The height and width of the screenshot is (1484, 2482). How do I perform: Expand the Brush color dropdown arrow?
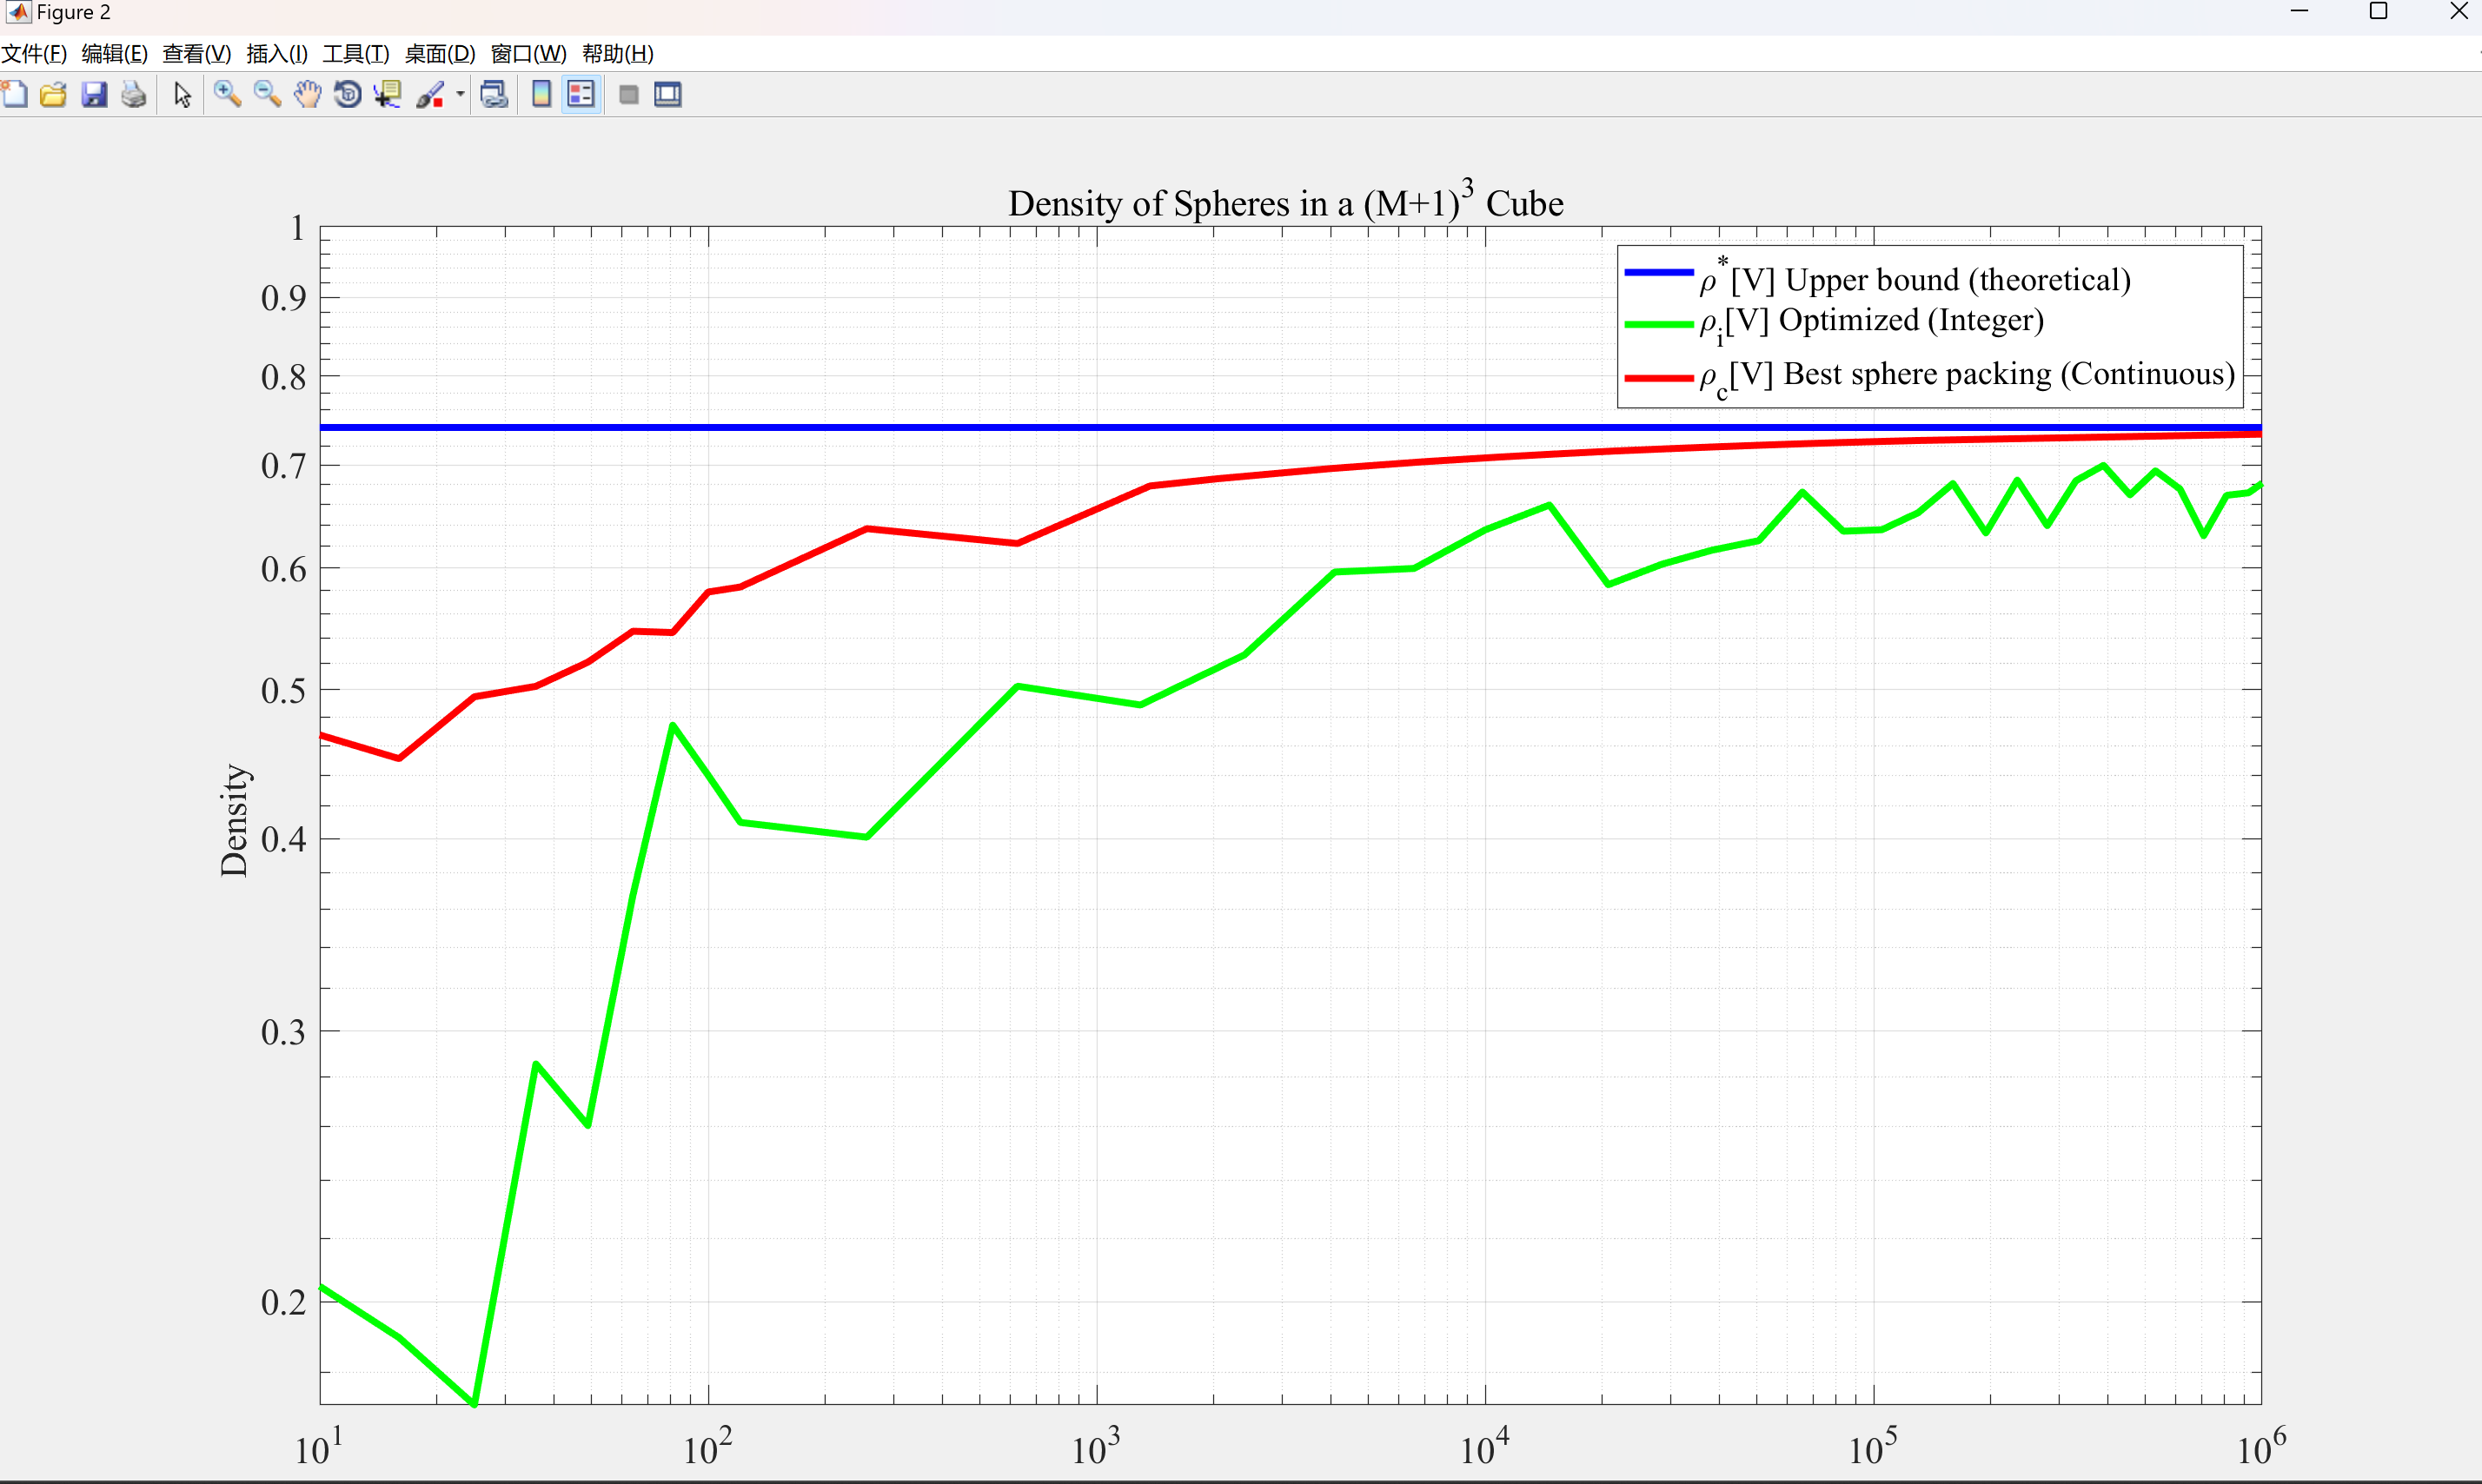click(x=460, y=95)
